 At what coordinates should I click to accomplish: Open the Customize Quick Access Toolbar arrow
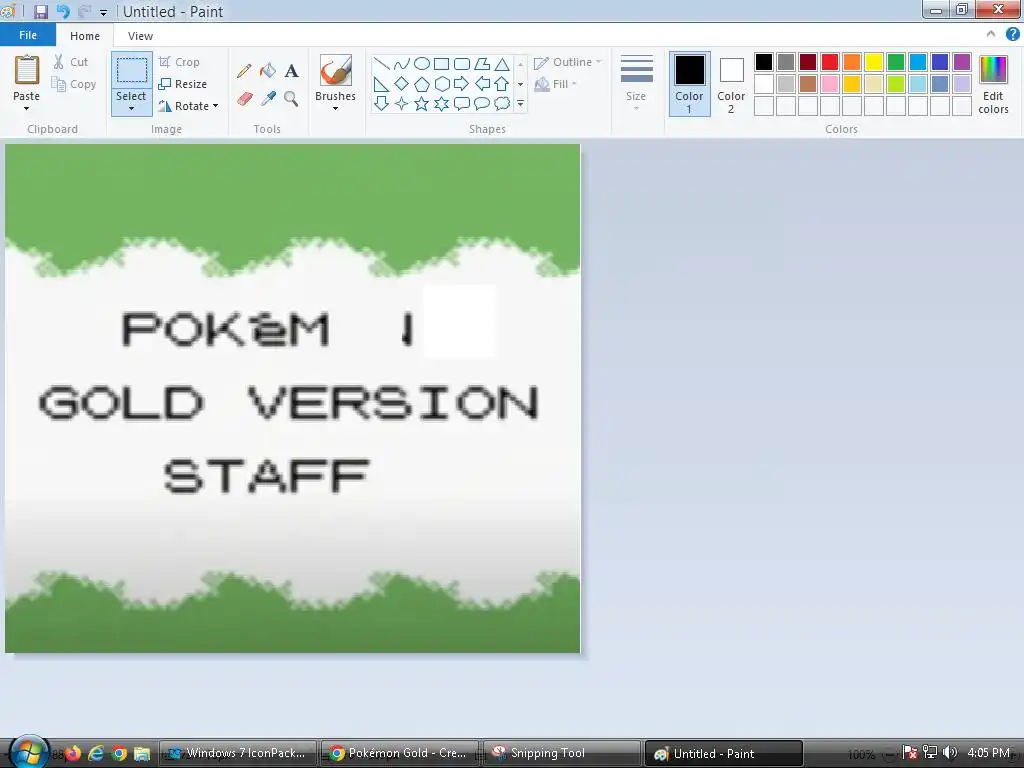(103, 12)
